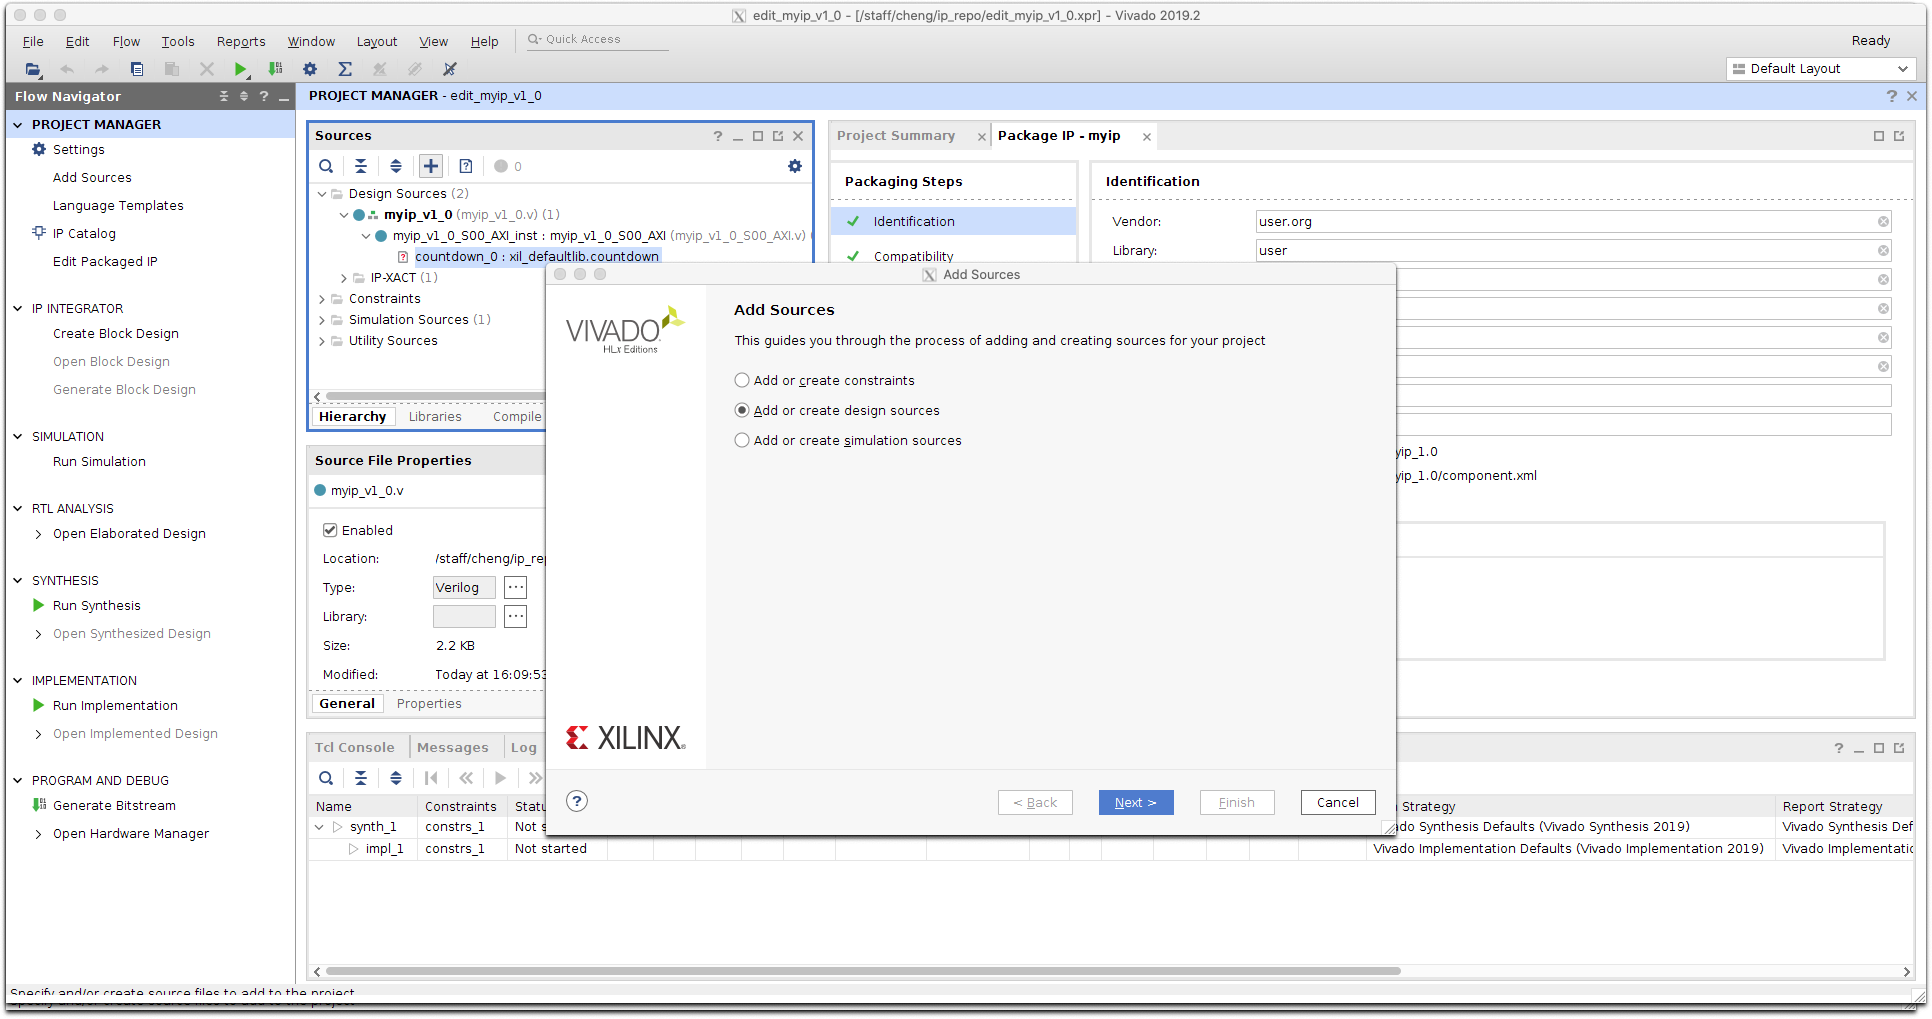The height and width of the screenshot is (1019, 1932).
Task: Select Add or create design sources
Action: 742,410
